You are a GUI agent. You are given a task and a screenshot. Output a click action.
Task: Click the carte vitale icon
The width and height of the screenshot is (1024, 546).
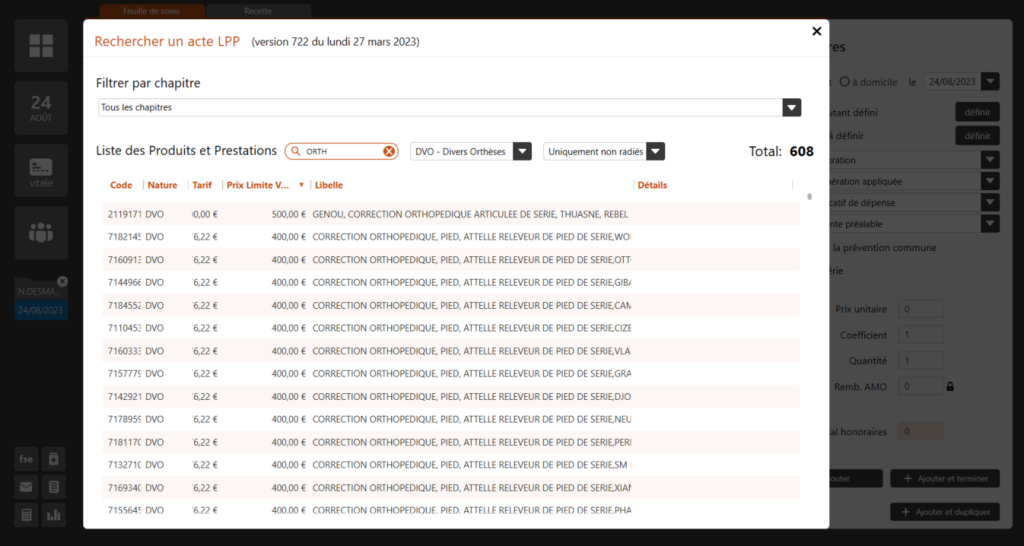tap(41, 171)
